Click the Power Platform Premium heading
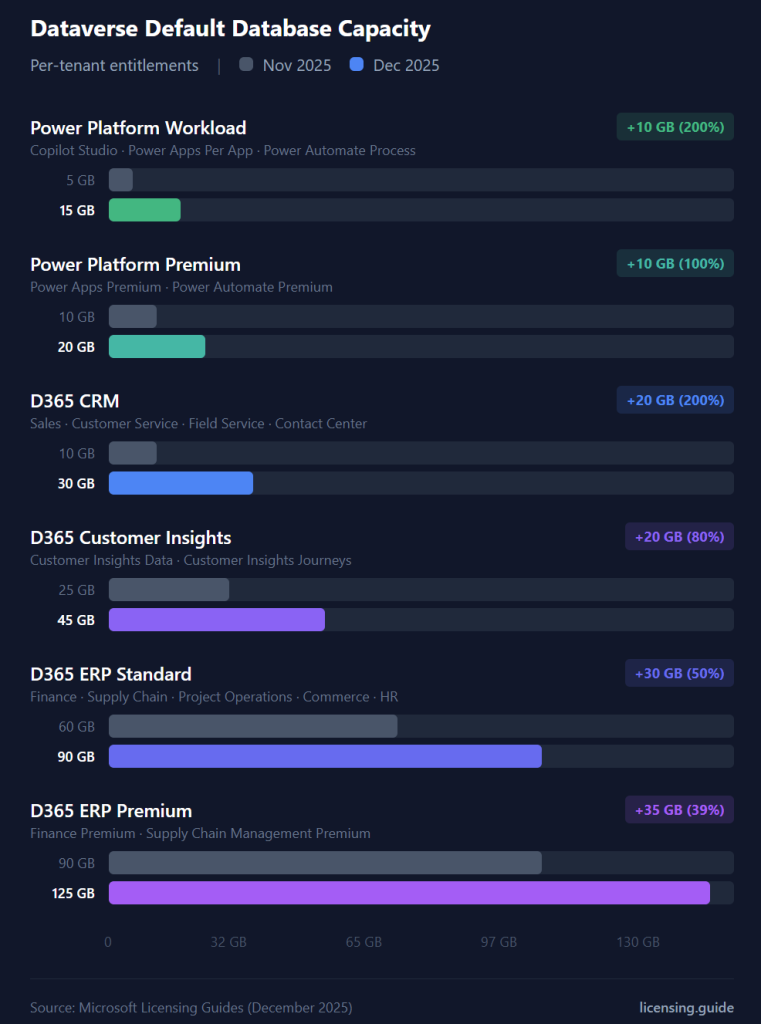 click(135, 265)
